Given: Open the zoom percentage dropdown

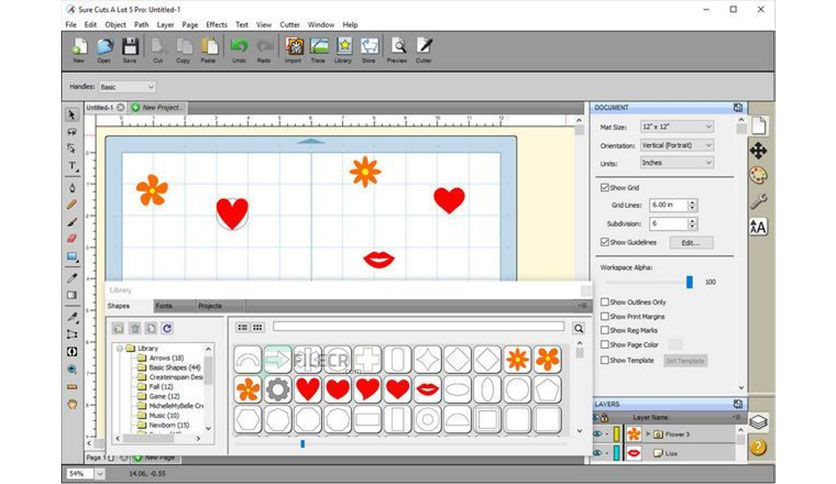Looking at the screenshot, I should [x=100, y=473].
